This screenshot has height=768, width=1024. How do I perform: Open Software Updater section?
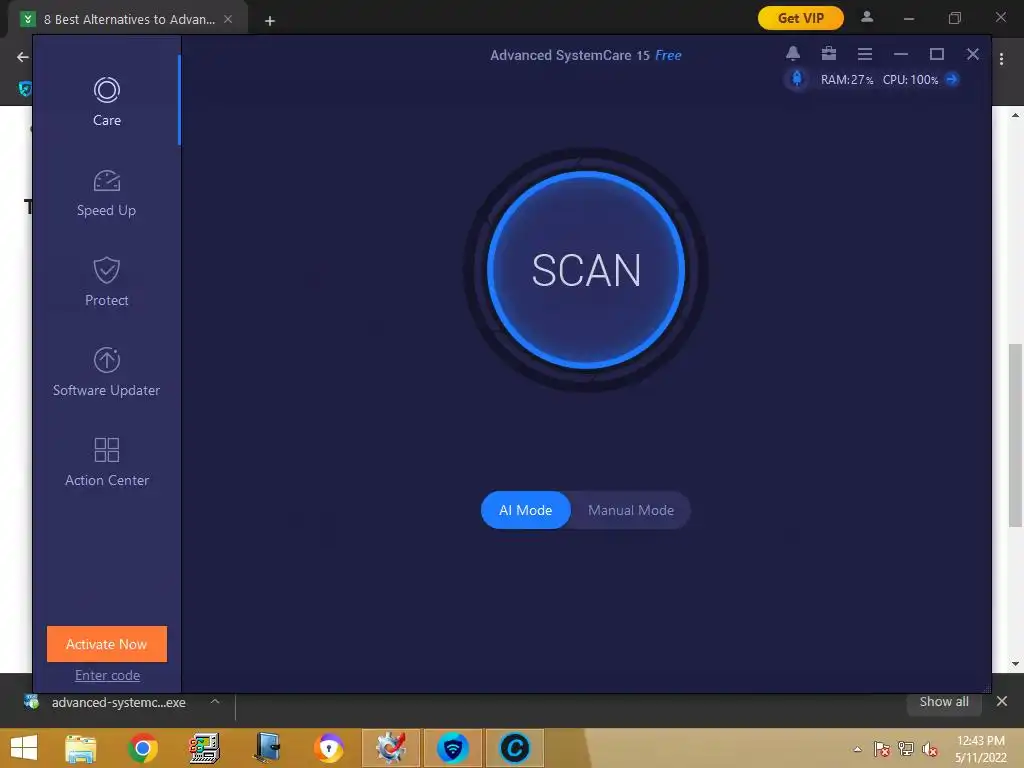click(x=106, y=372)
